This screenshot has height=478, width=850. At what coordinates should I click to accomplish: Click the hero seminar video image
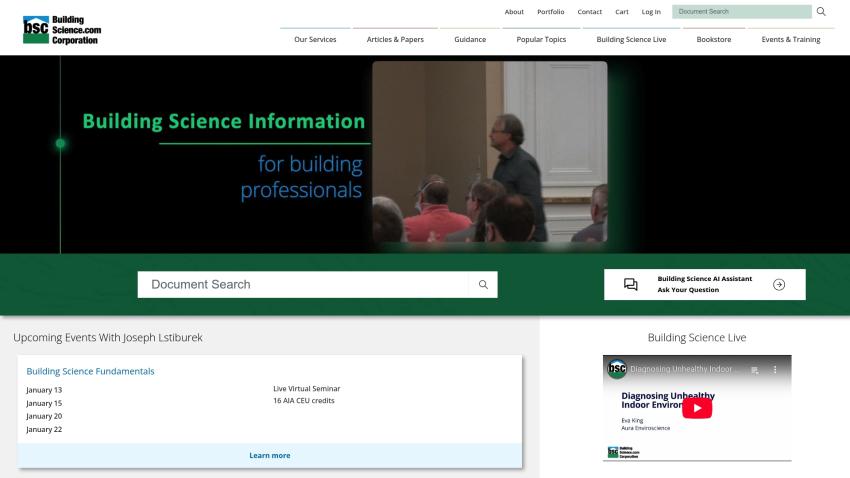coord(490,152)
